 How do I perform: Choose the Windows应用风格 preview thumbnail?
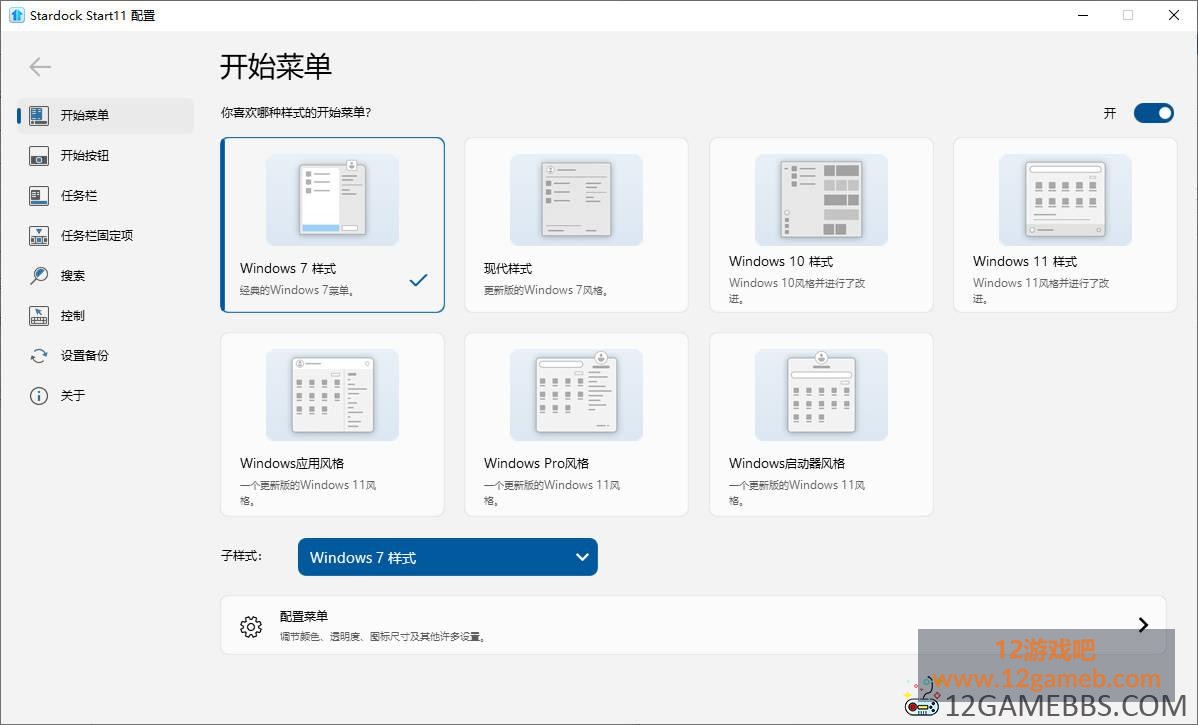[332, 395]
